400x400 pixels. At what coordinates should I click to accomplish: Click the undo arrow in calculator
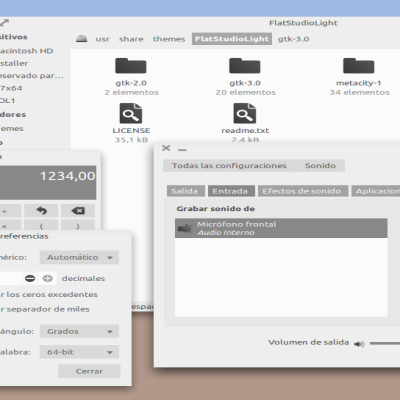(x=41, y=211)
